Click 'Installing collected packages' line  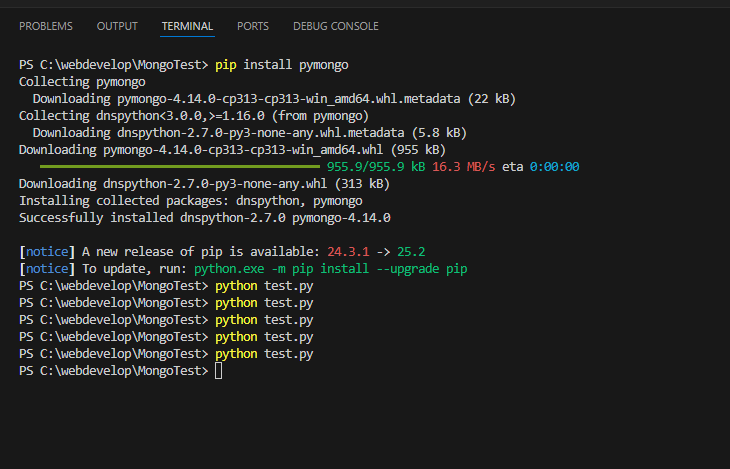point(190,201)
